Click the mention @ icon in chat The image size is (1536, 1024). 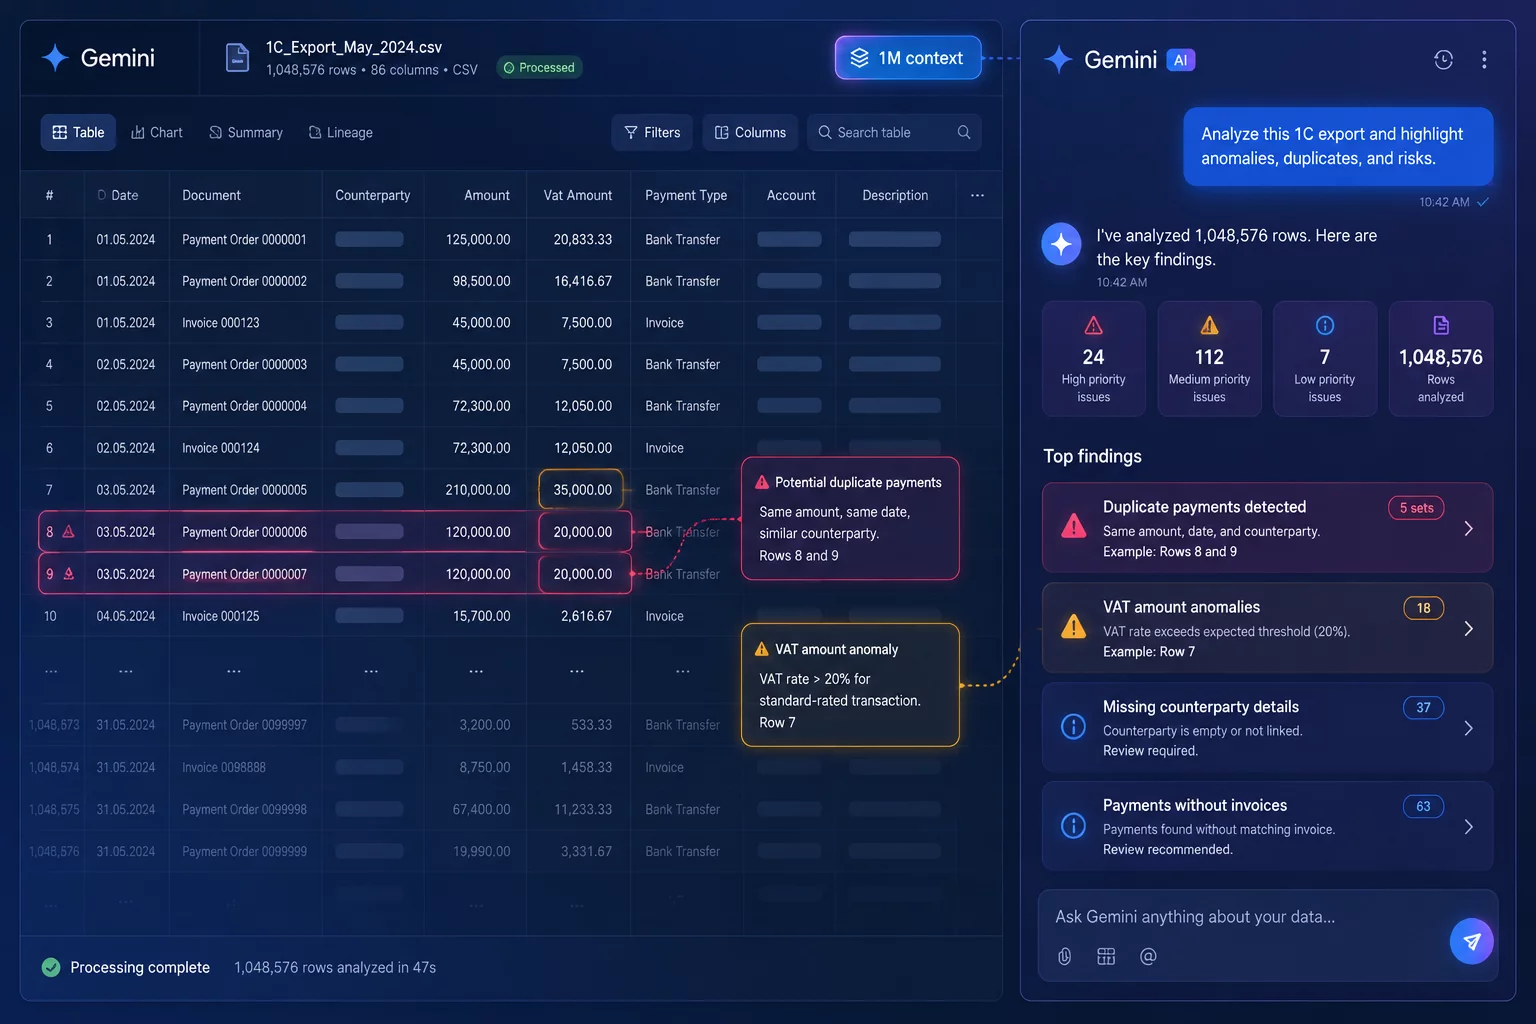[1148, 957]
